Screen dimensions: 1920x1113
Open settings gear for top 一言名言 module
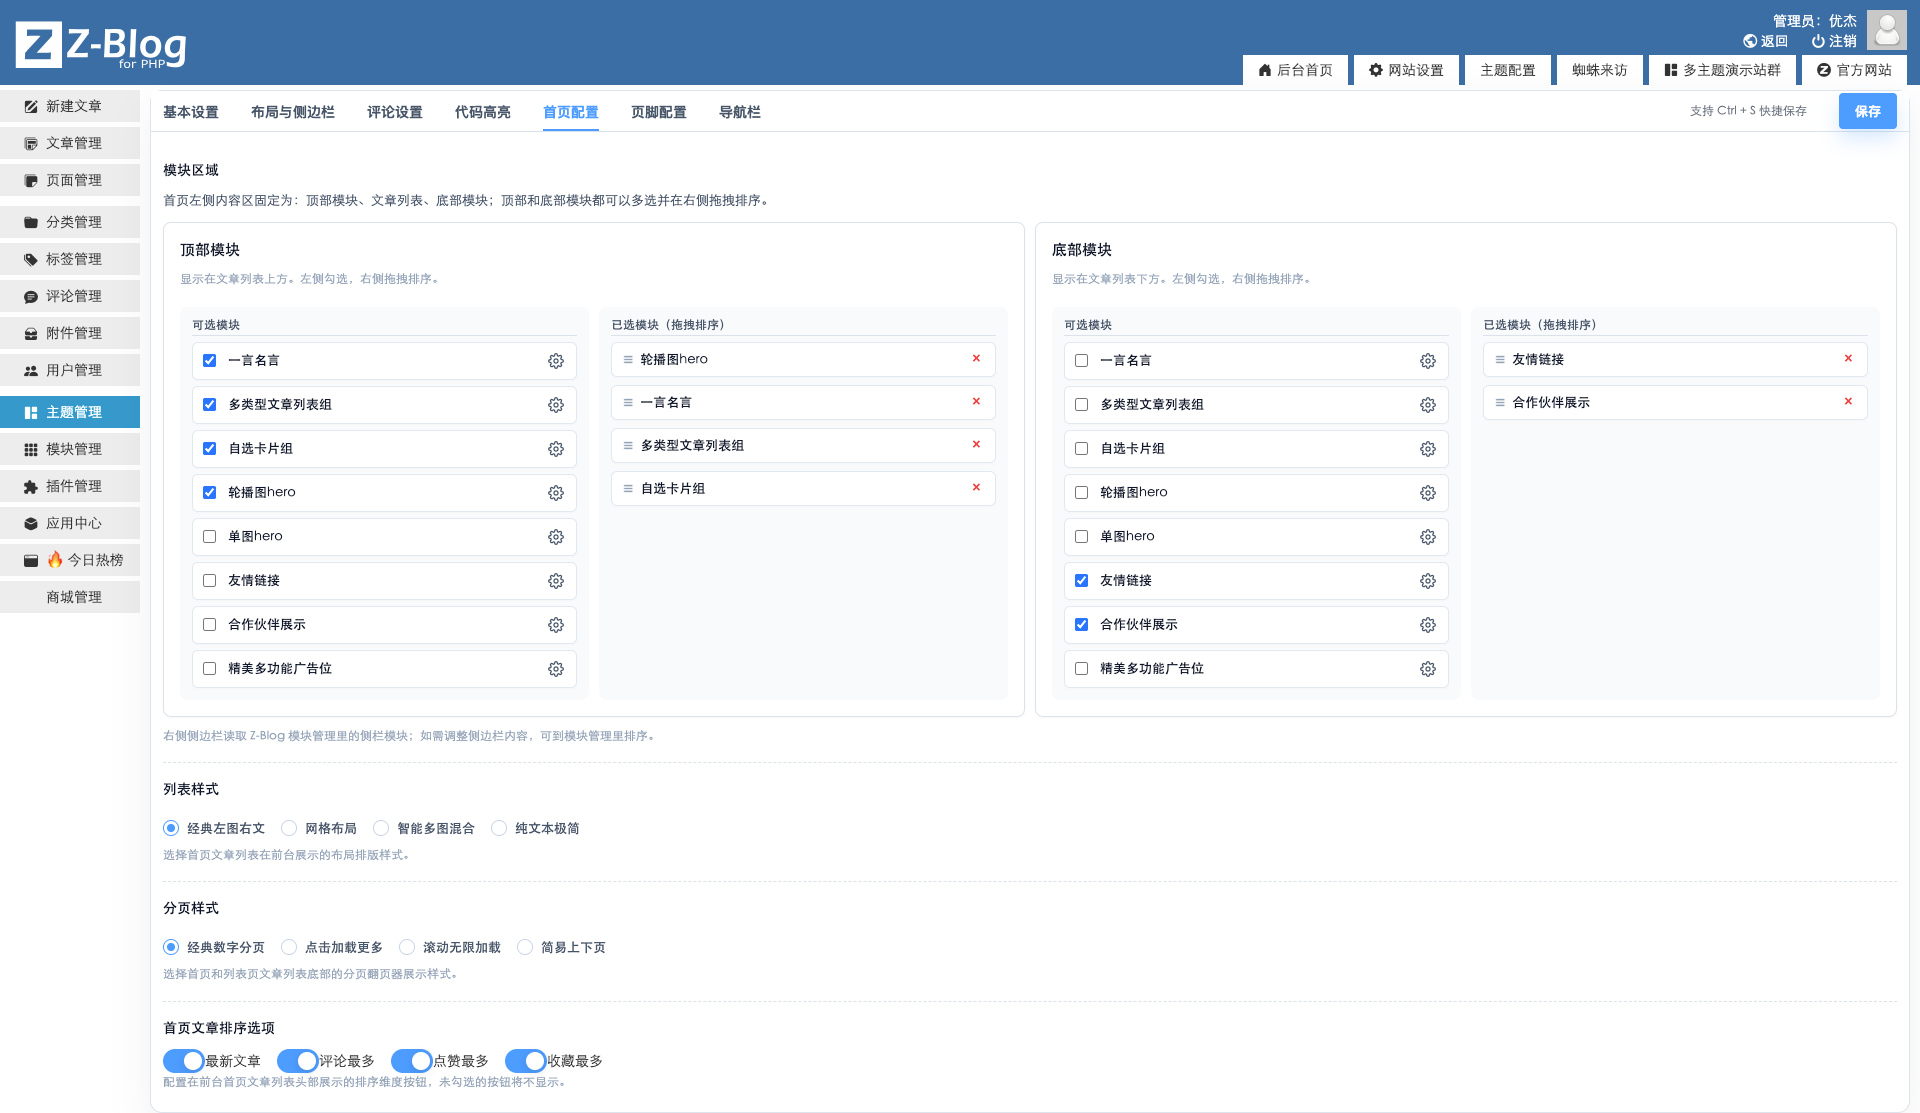[x=556, y=361]
